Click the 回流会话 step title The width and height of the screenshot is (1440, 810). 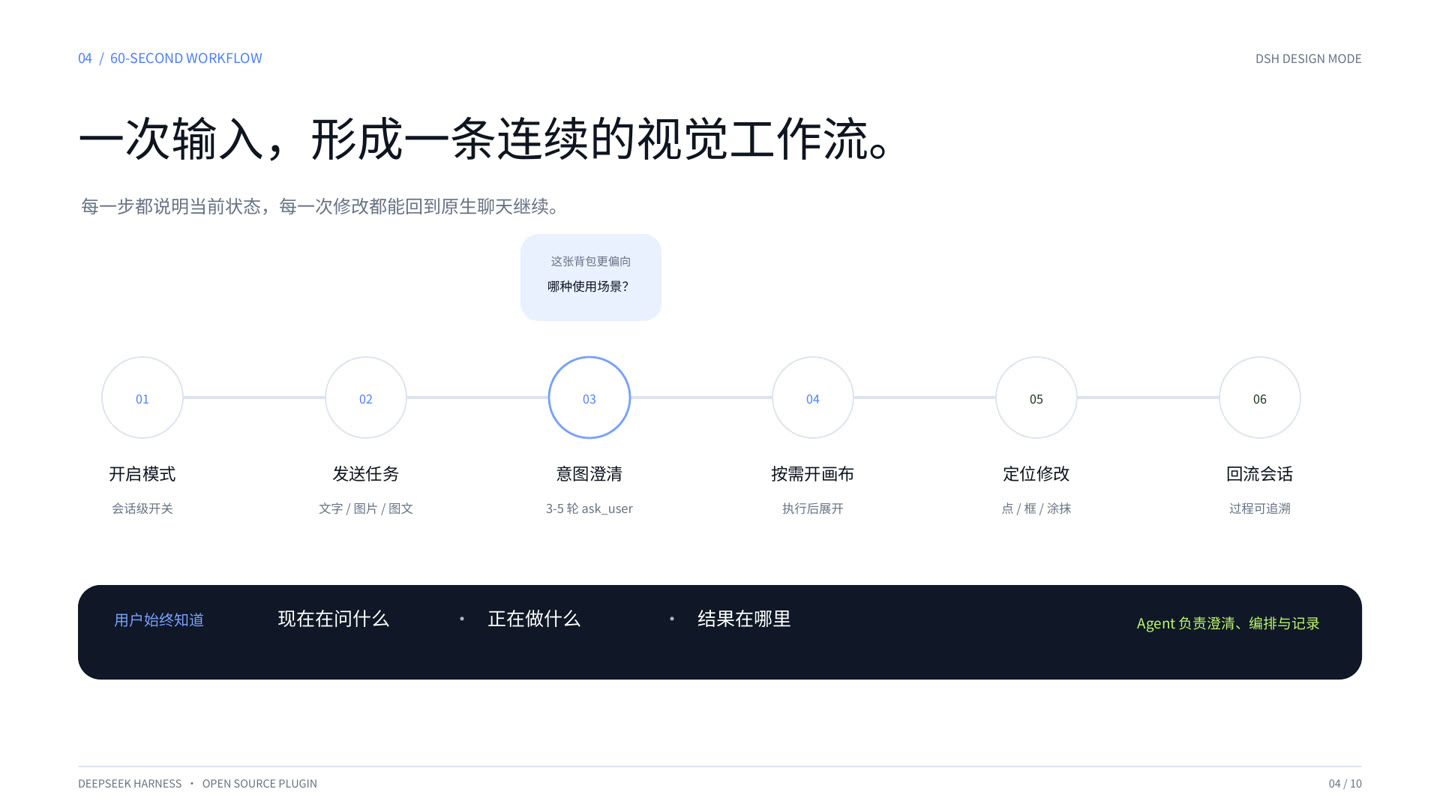(x=1260, y=474)
